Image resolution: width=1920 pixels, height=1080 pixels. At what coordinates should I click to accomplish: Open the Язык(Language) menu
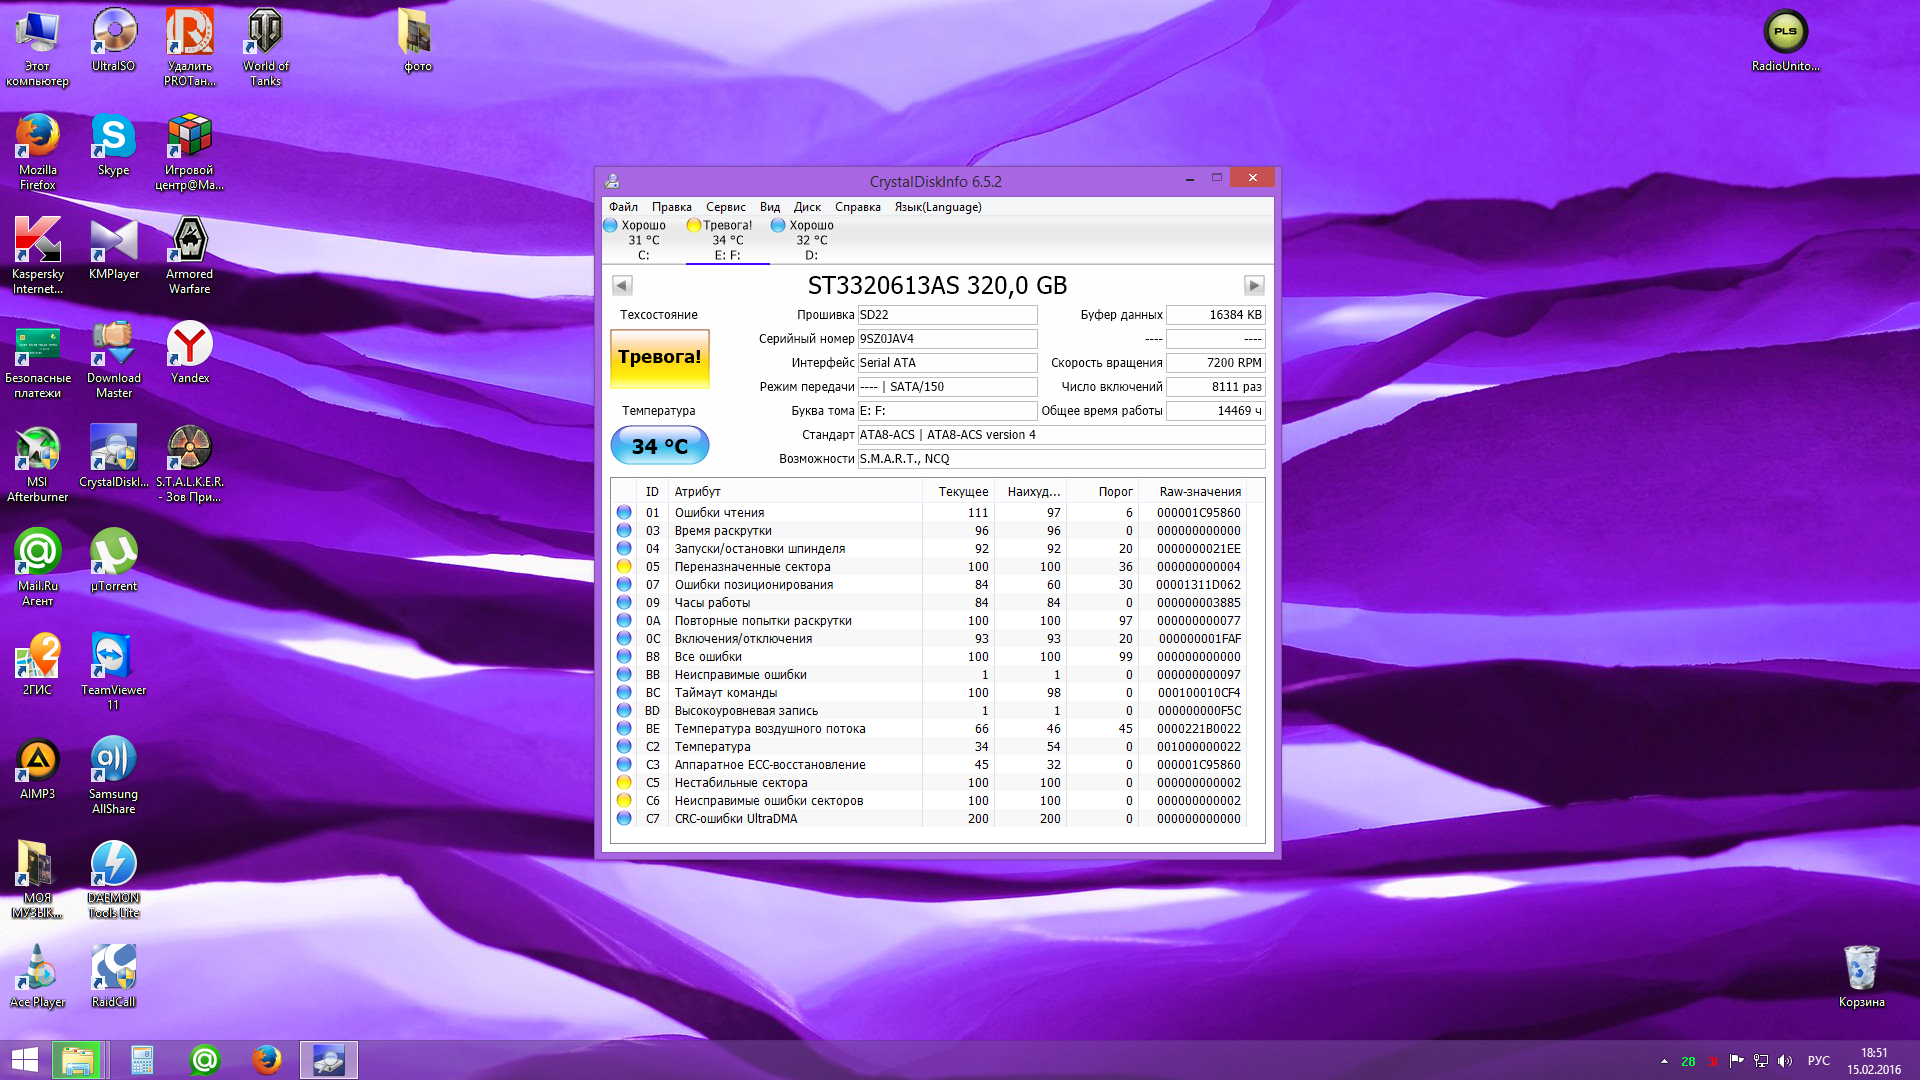point(937,207)
